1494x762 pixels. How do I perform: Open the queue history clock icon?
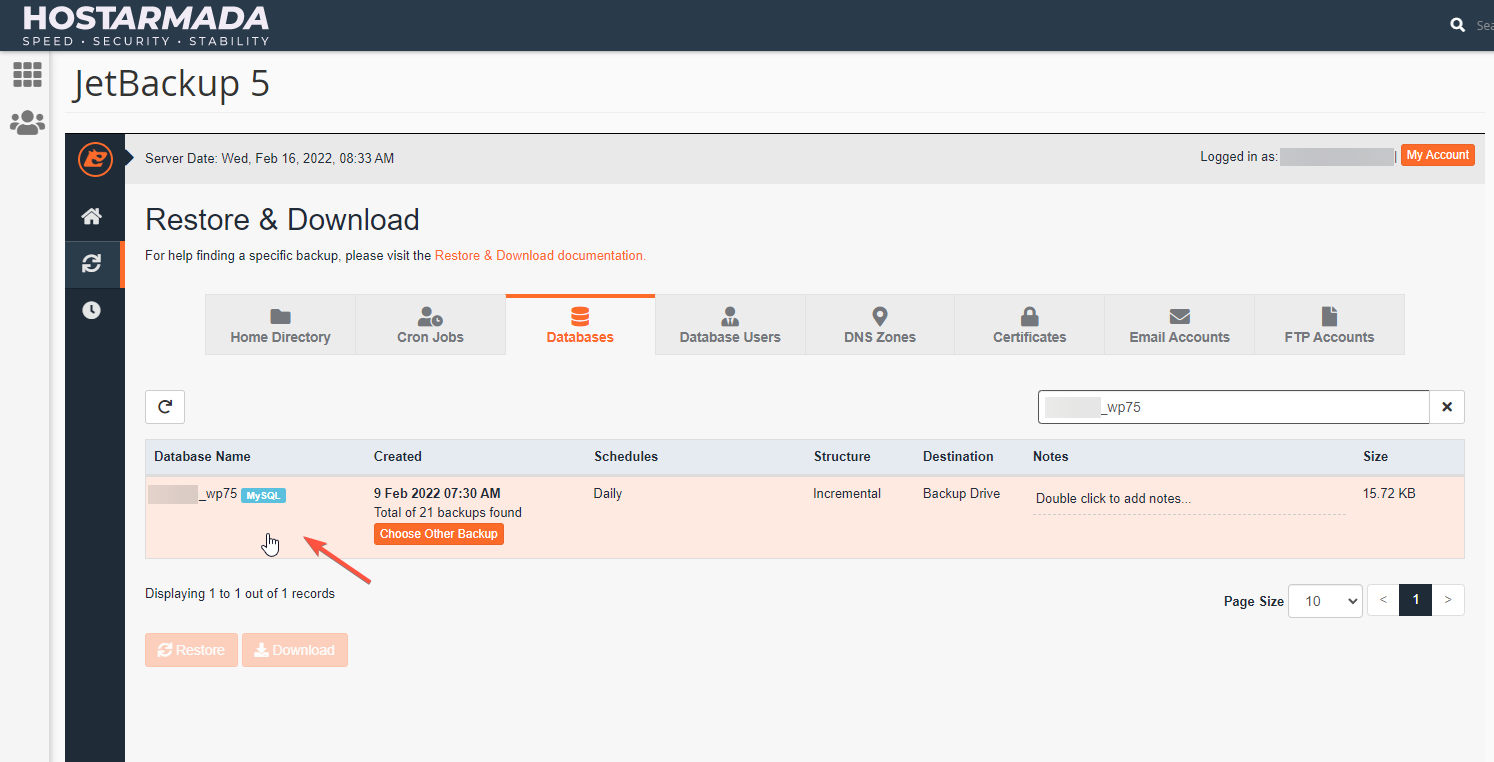tap(93, 310)
